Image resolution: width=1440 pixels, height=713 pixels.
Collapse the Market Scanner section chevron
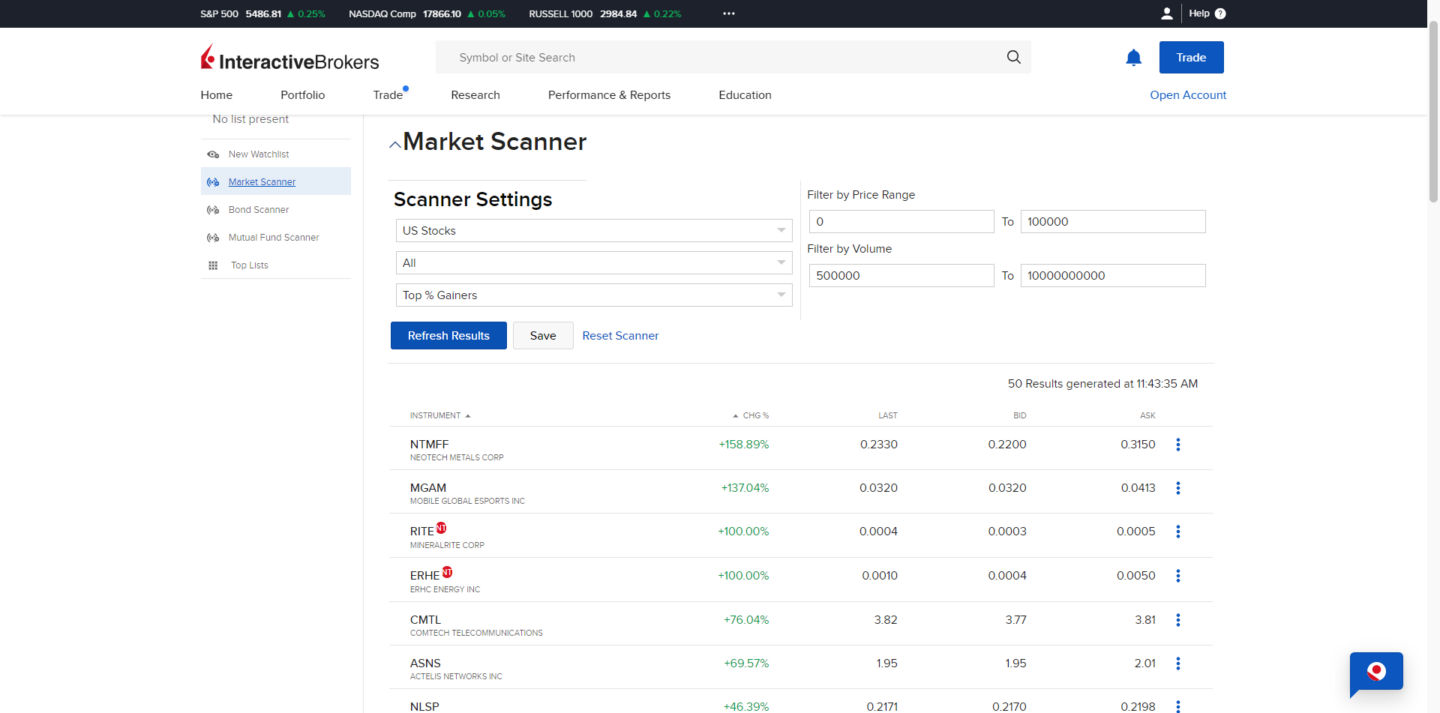[395, 145]
